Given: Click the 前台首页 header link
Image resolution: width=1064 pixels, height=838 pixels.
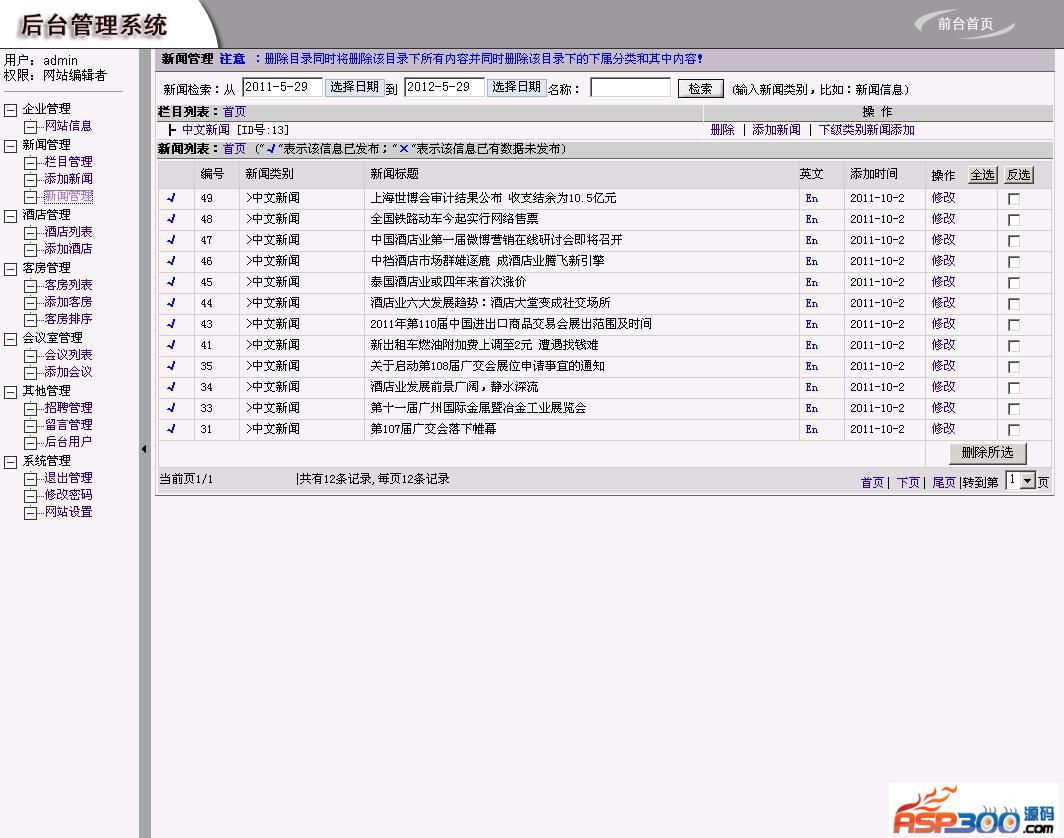Looking at the screenshot, I should [965, 24].
